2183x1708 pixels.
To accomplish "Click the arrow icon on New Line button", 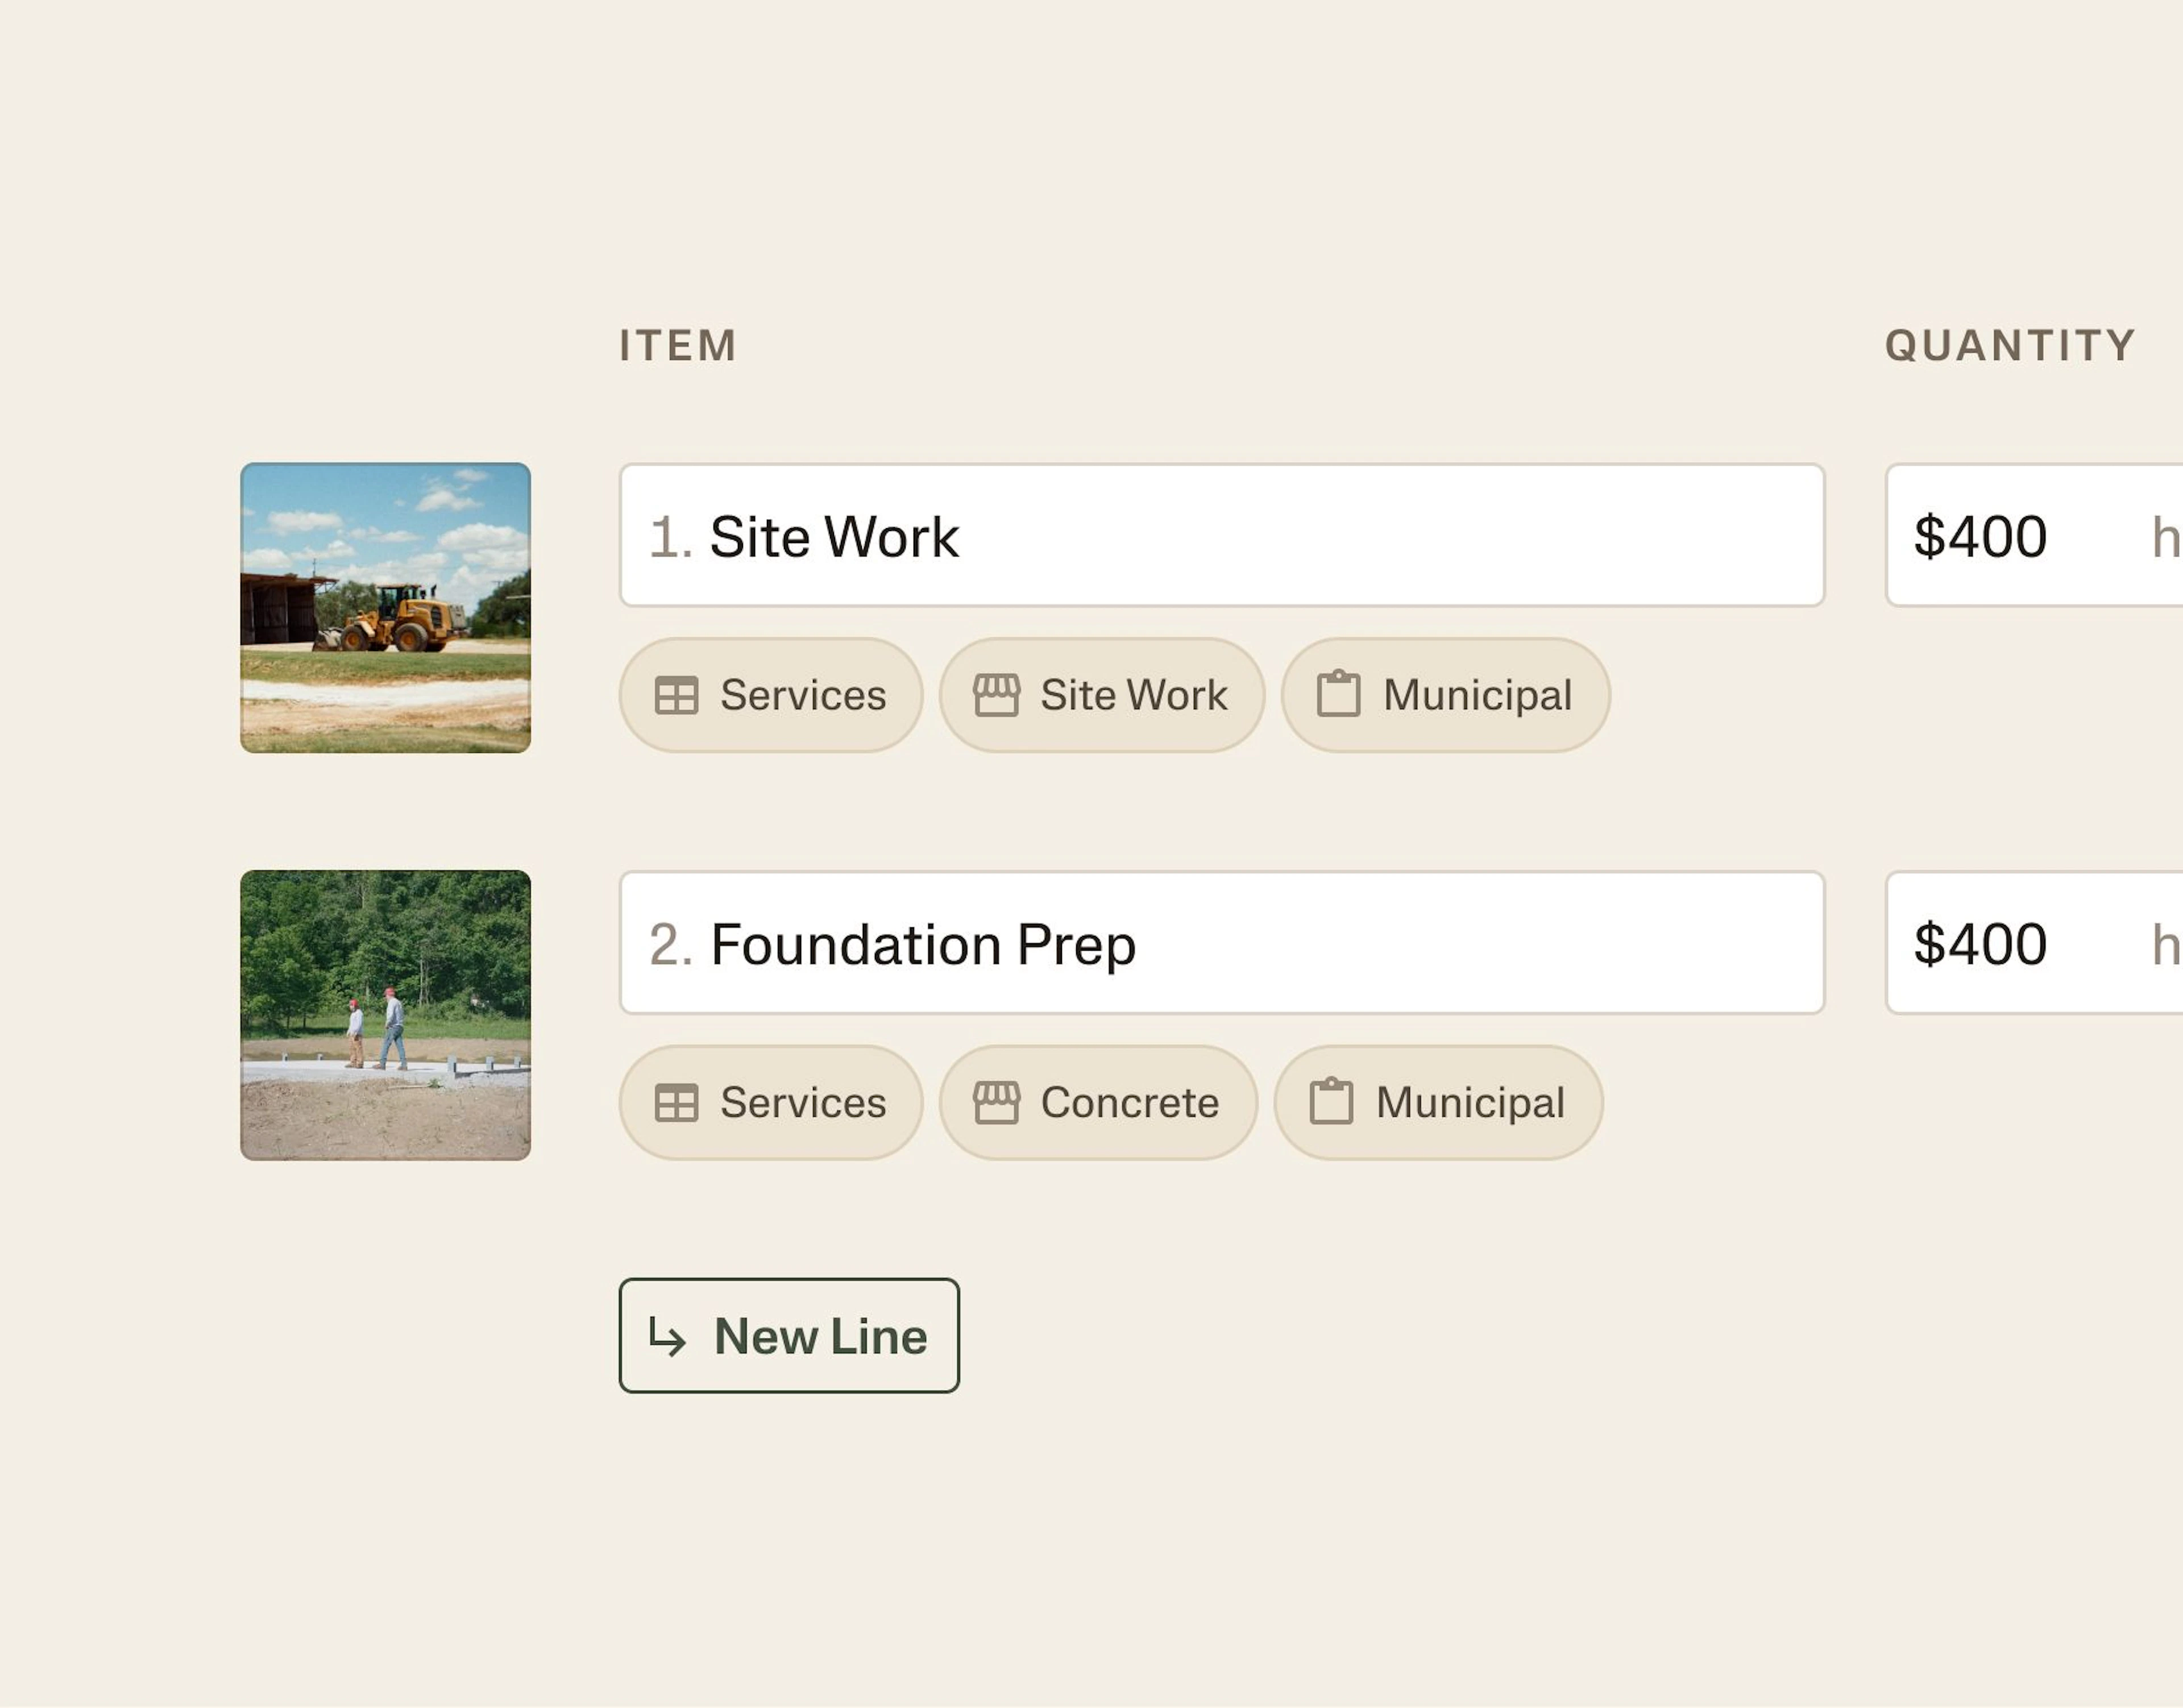I will pos(667,1337).
